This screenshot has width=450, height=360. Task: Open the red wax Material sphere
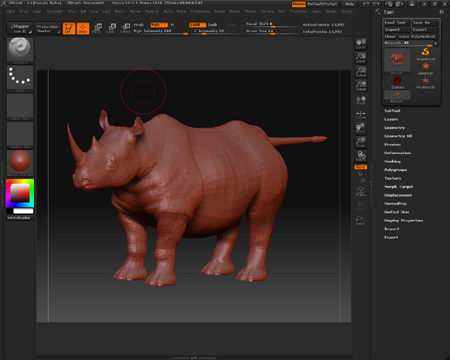[x=20, y=162]
